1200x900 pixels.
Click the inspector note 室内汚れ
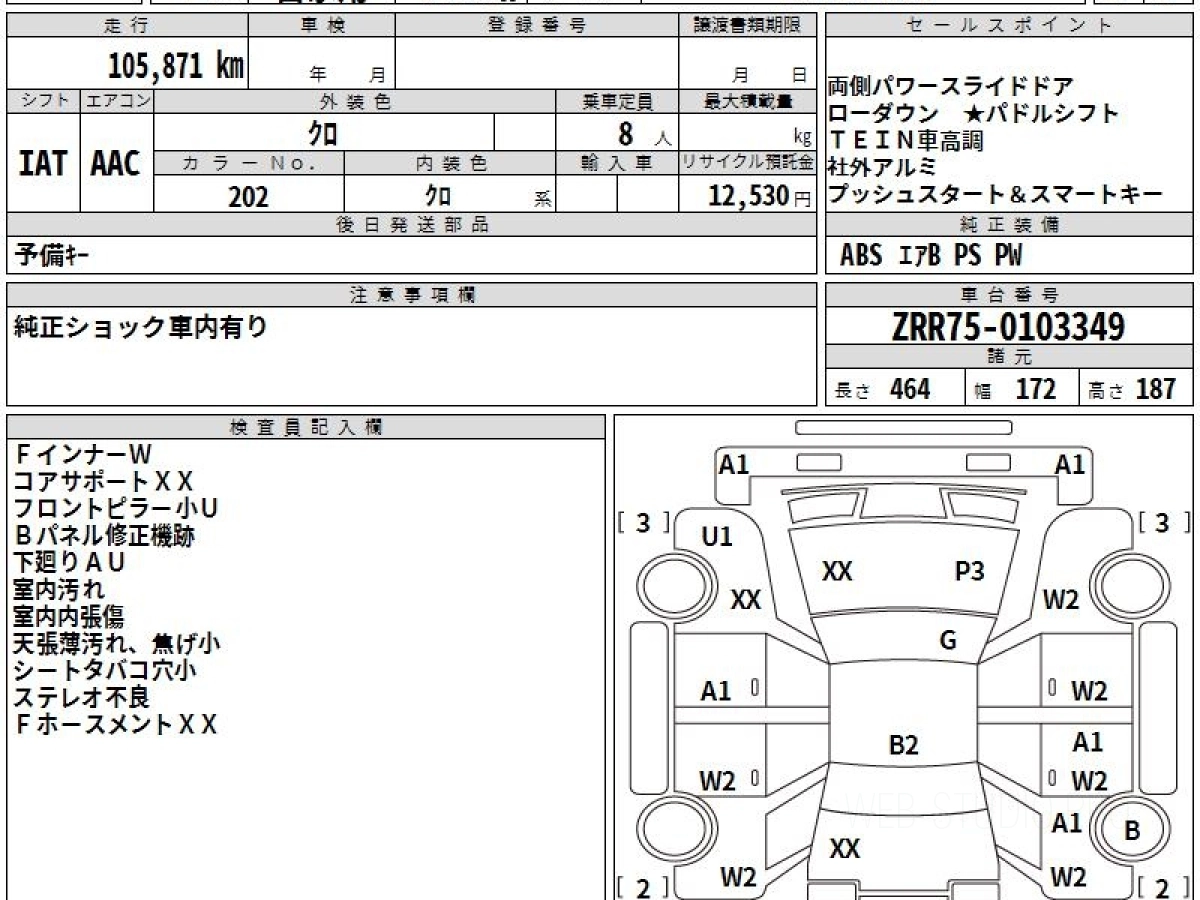tap(59, 590)
